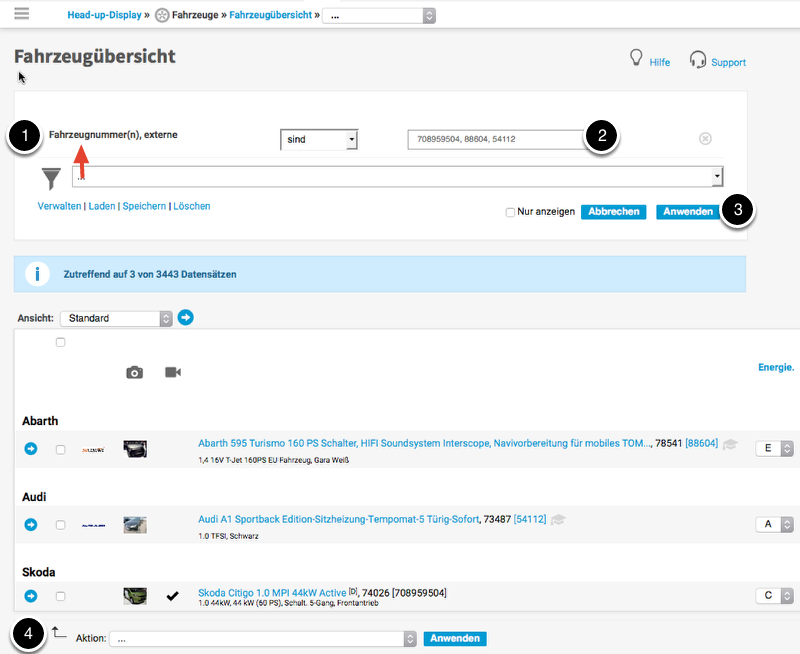This screenshot has width=800, height=654.
Task: Click the video camera column icon
Action: click(173, 372)
